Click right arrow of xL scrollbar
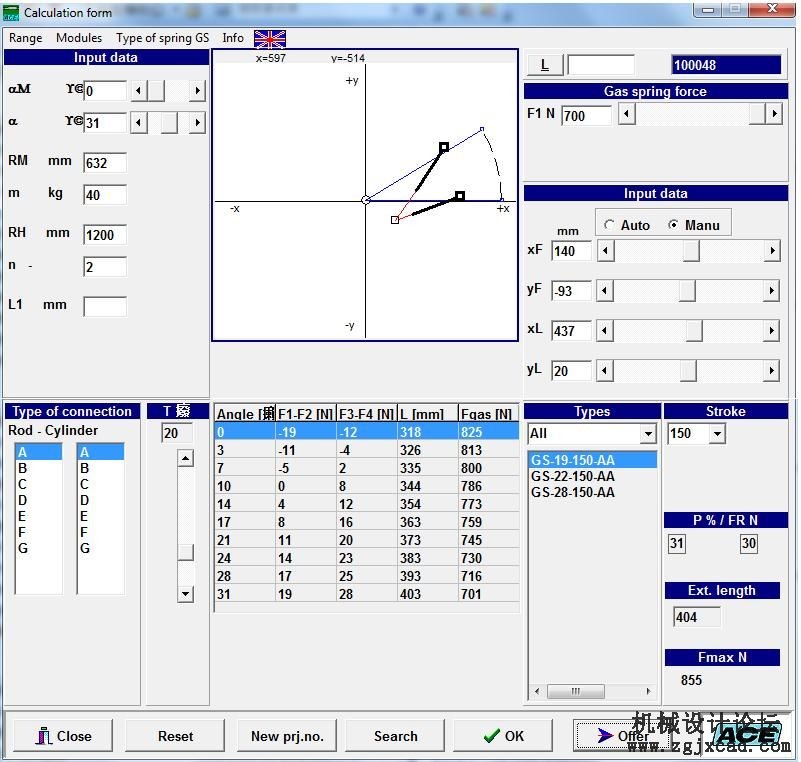 pos(772,331)
